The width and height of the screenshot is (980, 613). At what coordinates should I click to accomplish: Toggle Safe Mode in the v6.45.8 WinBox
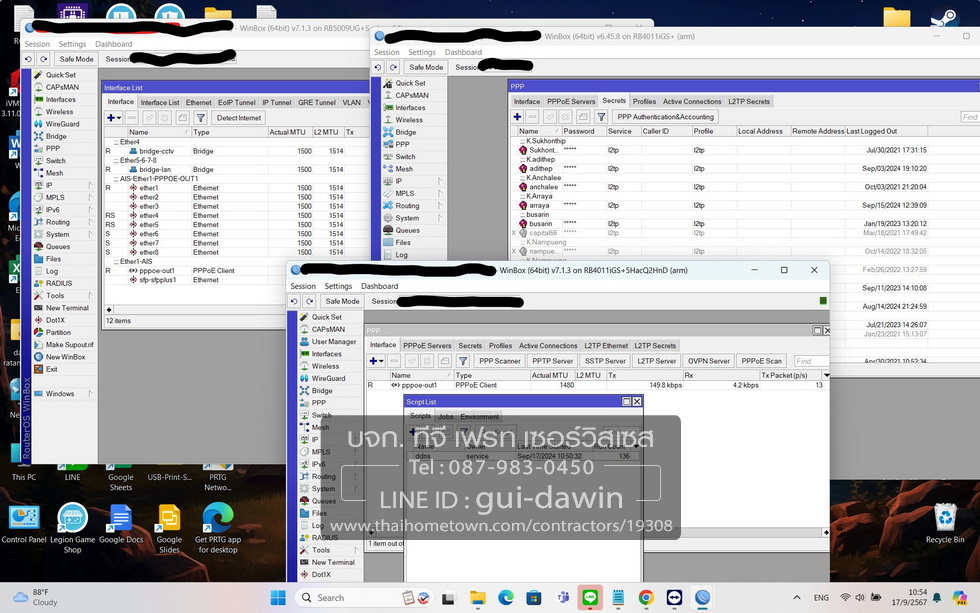tap(426, 67)
